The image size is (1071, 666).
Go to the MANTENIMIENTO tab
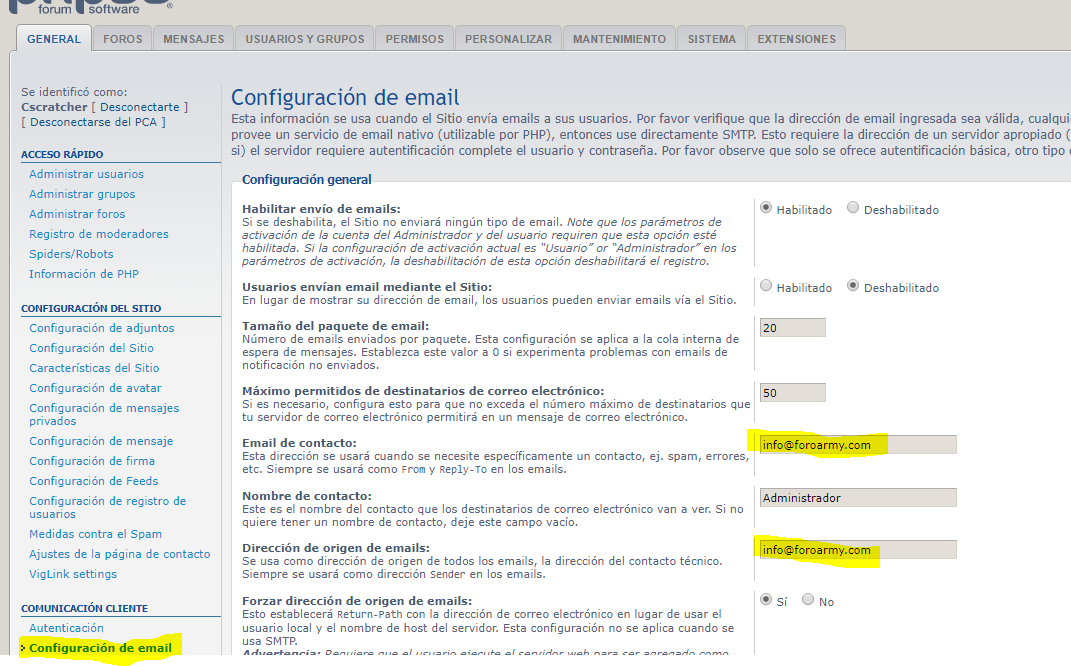619,39
